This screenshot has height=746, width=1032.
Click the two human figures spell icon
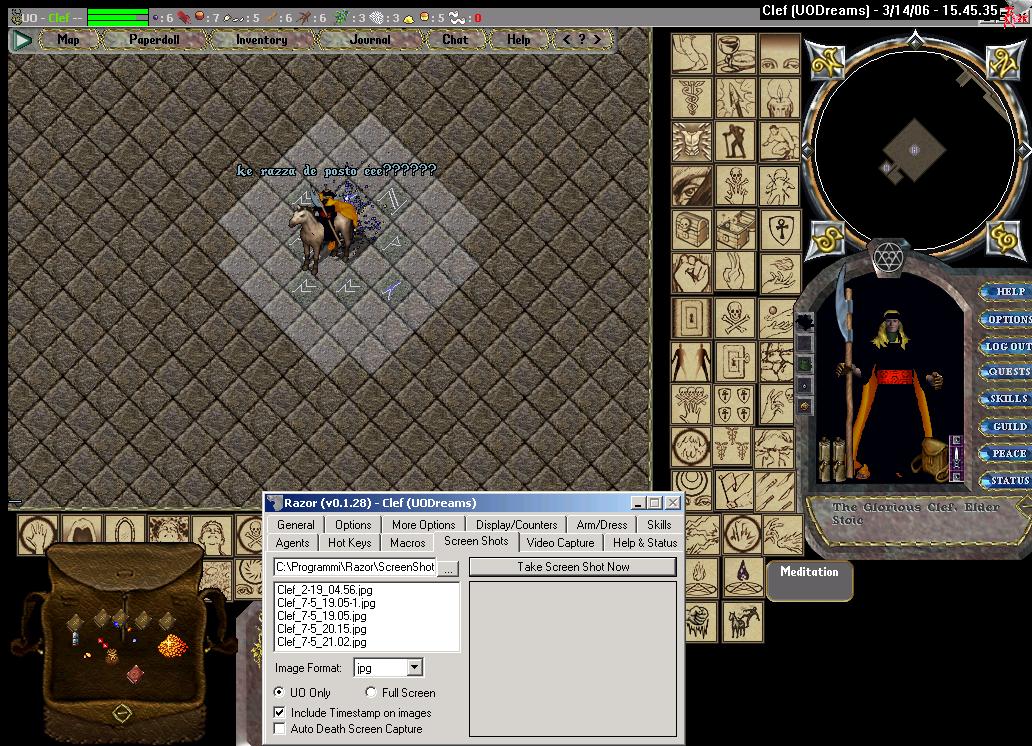click(x=691, y=361)
